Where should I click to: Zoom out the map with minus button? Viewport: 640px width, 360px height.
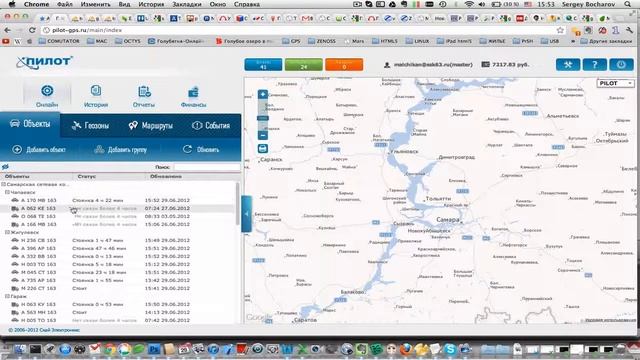pos(263,136)
